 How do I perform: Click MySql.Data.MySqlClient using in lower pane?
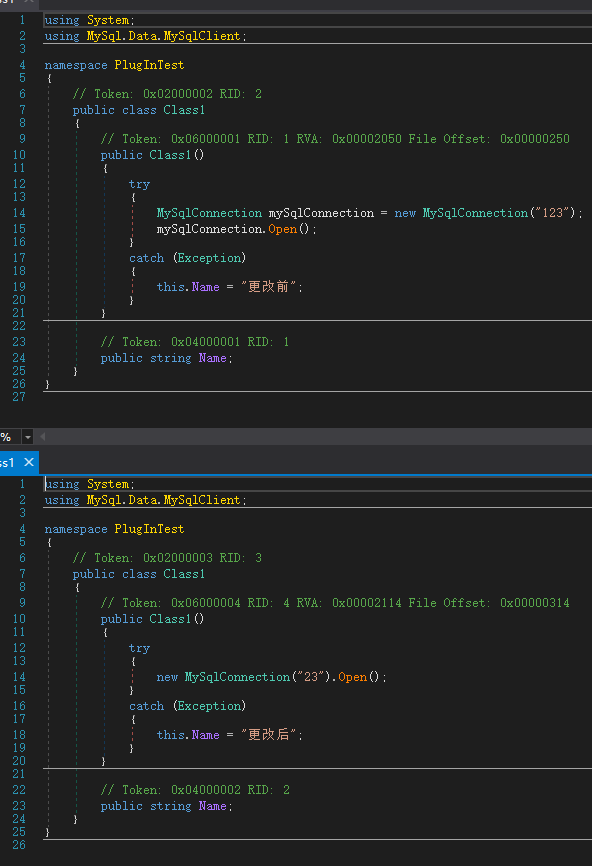point(163,500)
